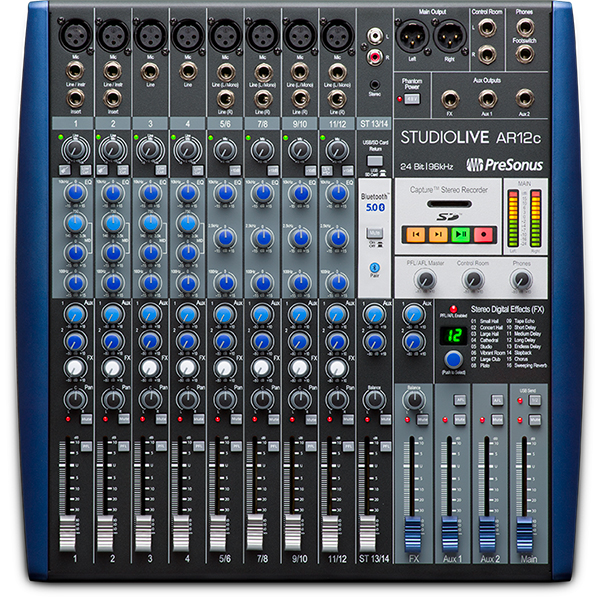
Task: Click the channel 3 fader cap
Action: click(x=143, y=533)
